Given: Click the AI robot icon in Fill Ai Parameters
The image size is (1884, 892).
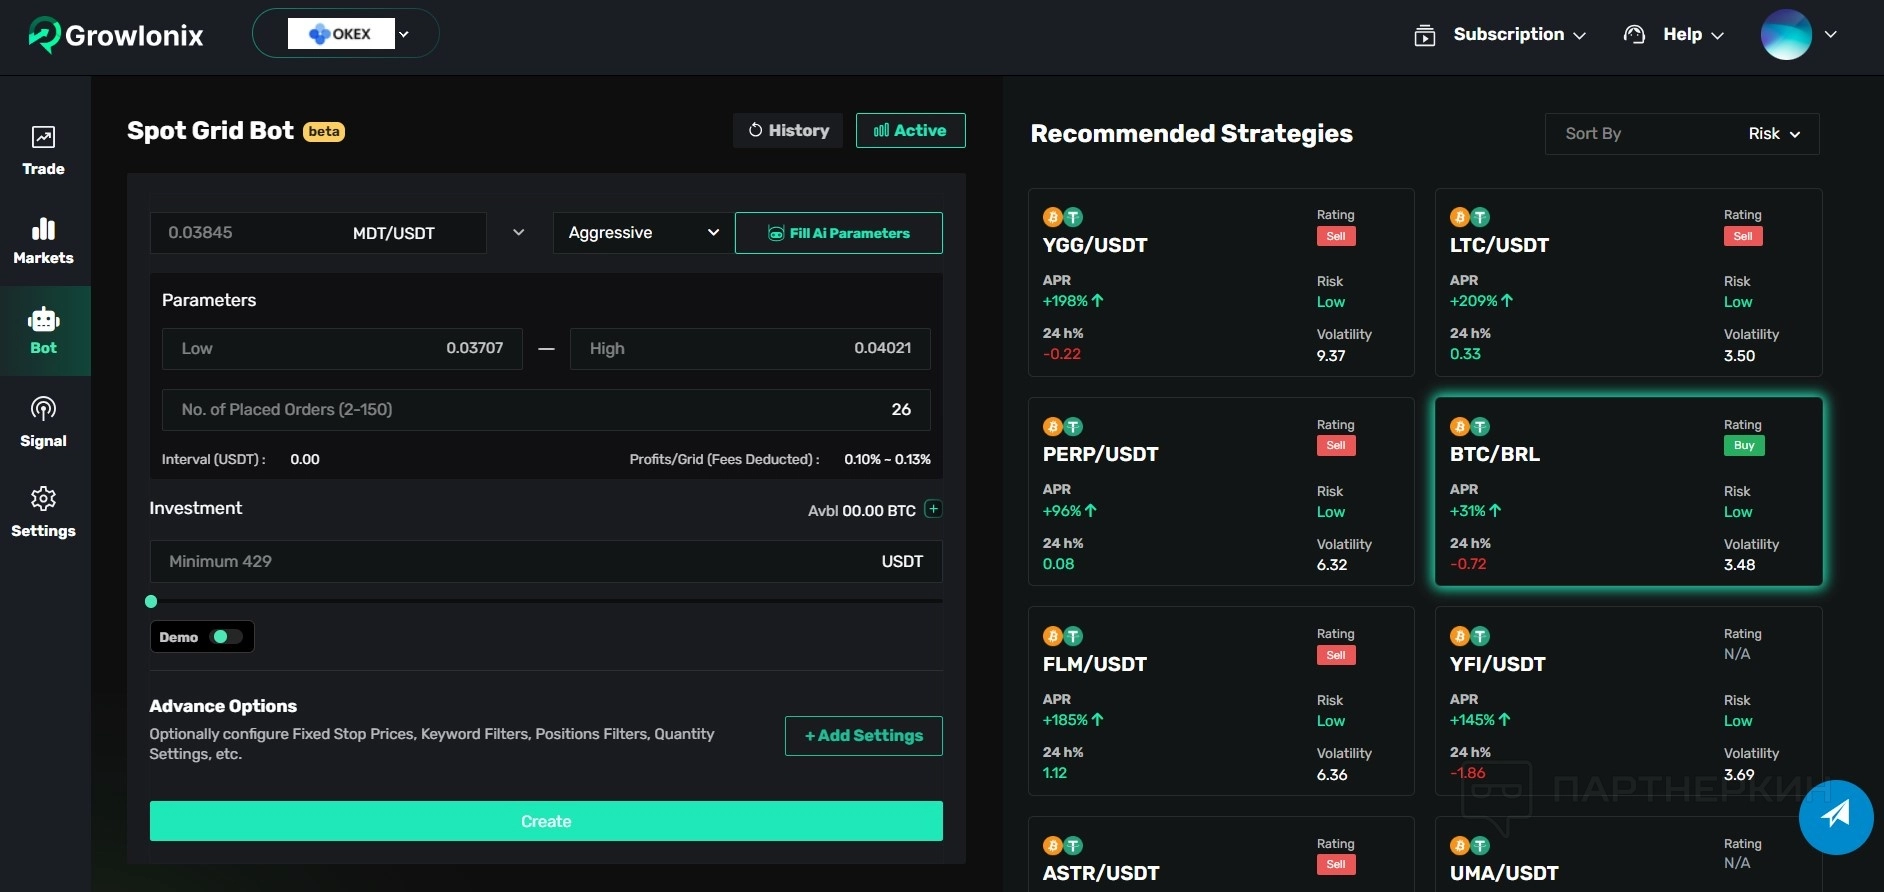Looking at the screenshot, I should click(776, 233).
